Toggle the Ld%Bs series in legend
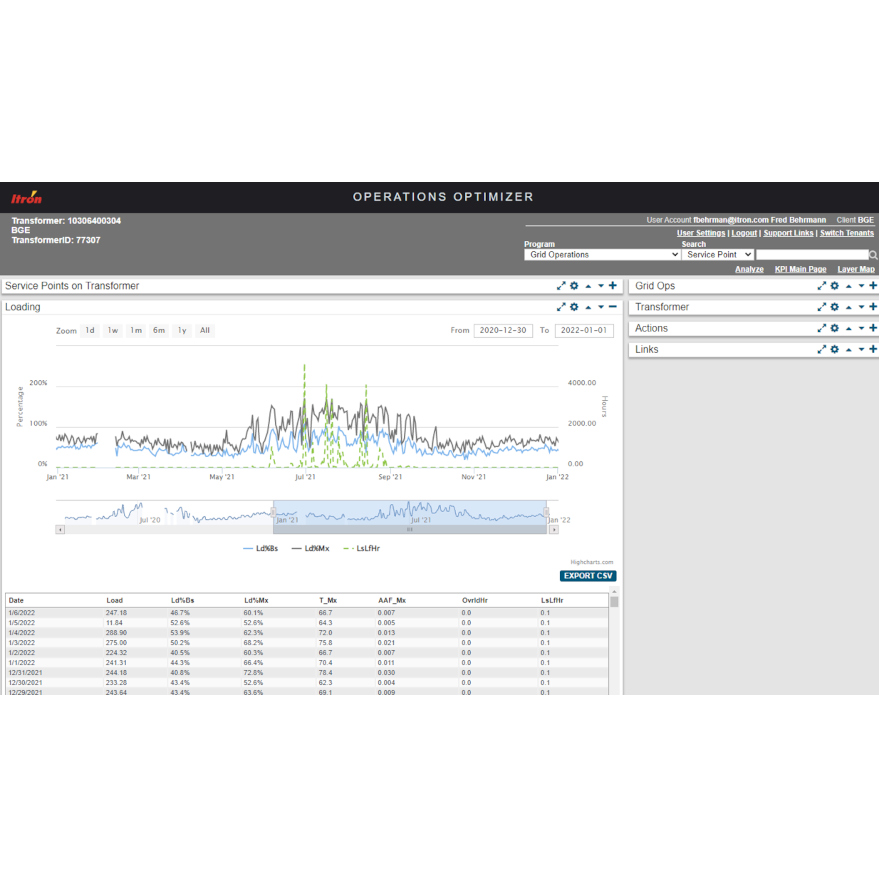The height and width of the screenshot is (879, 879). pyautogui.click(x=261, y=548)
